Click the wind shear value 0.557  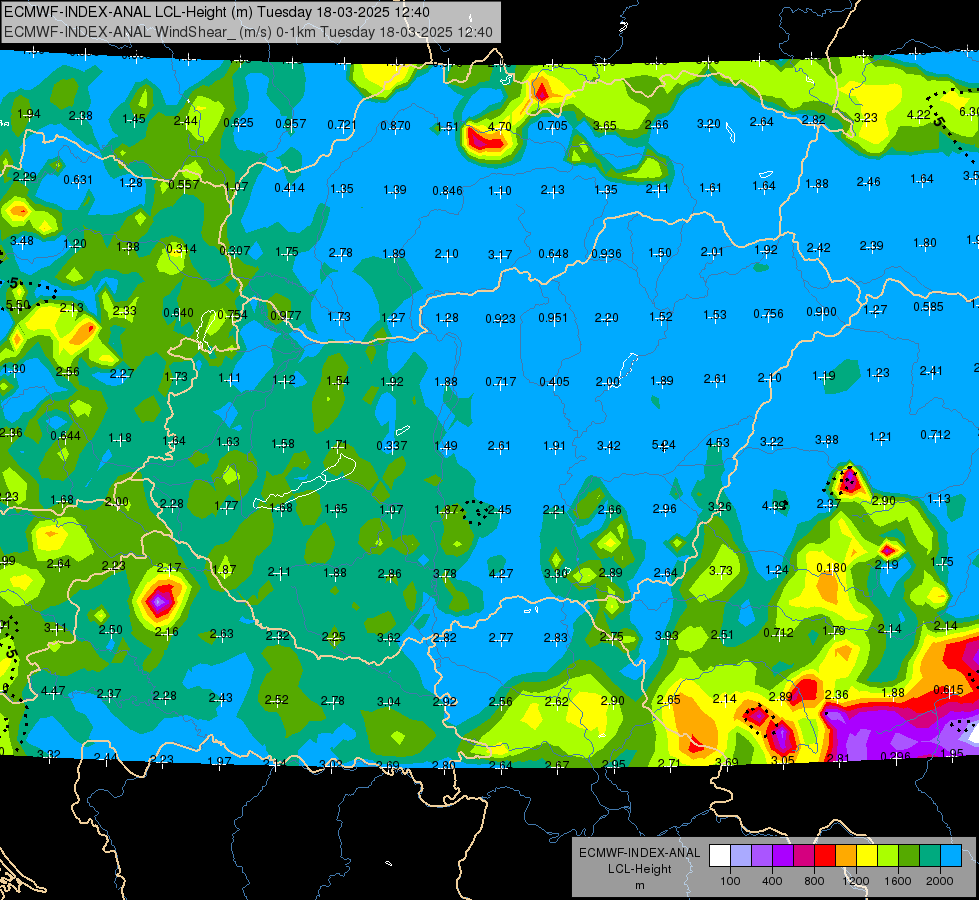[184, 185]
